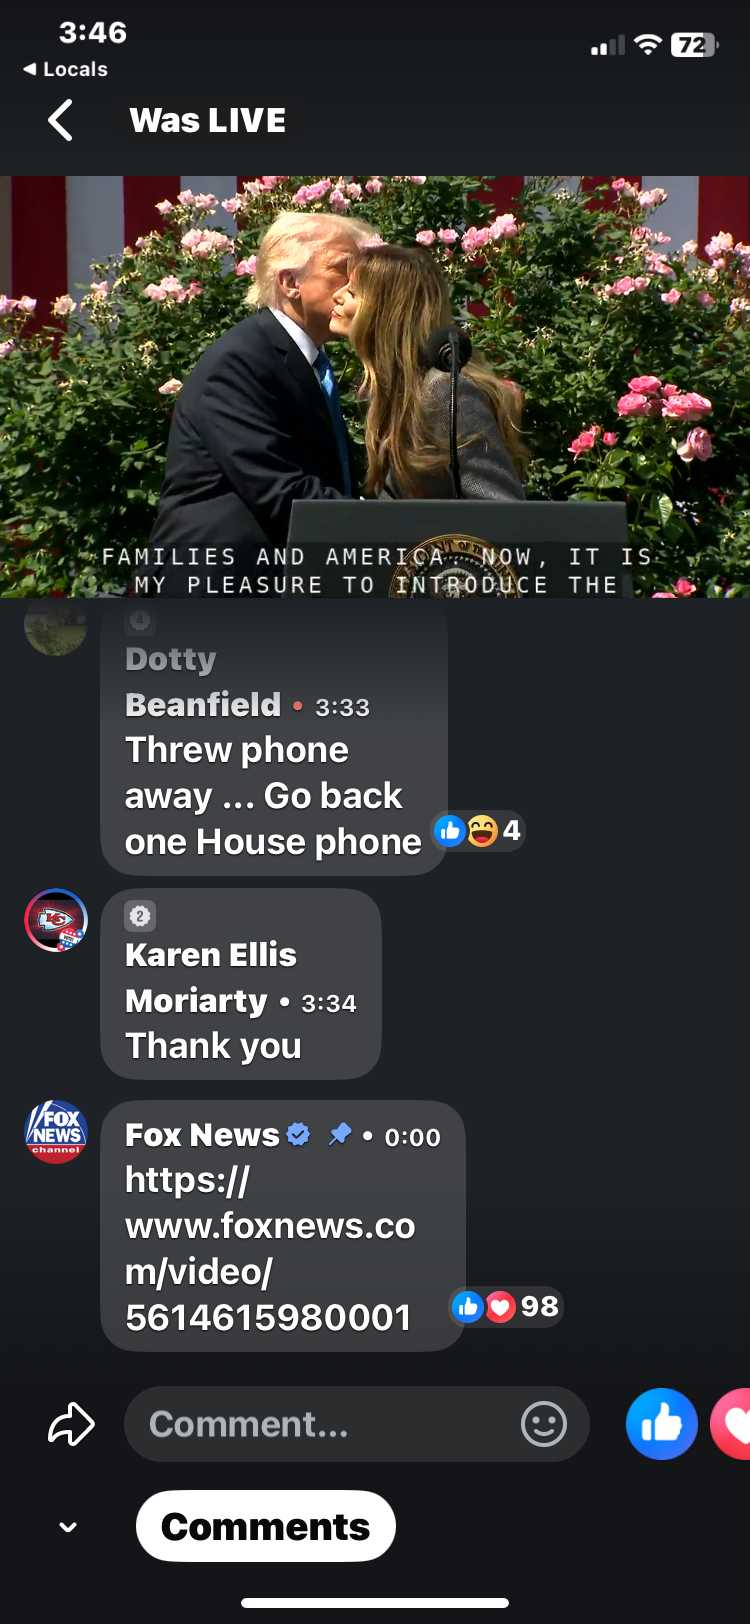Select the Comments tab pill
Image resolution: width=750 pixels, height=1624 pixels.
[x=266, y=1526]
